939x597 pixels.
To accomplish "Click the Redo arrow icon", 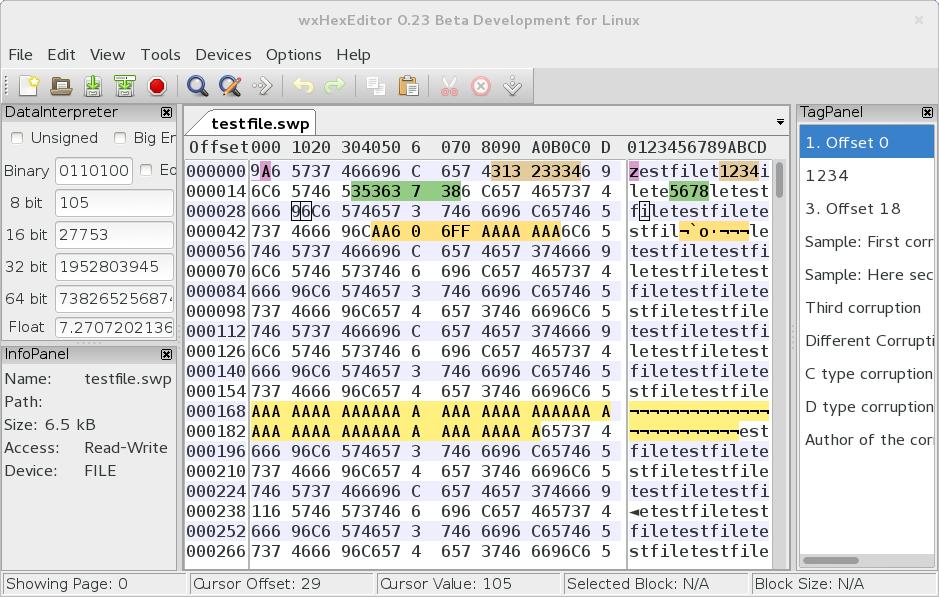I will pos(335,86).
